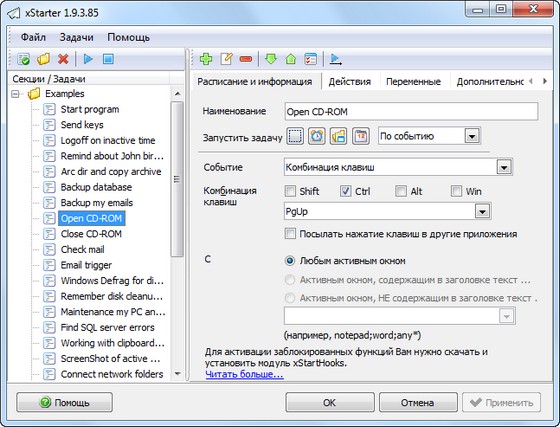Select 'Активным окном, содержащим в заголовке текст' radio

click(290, 280)
